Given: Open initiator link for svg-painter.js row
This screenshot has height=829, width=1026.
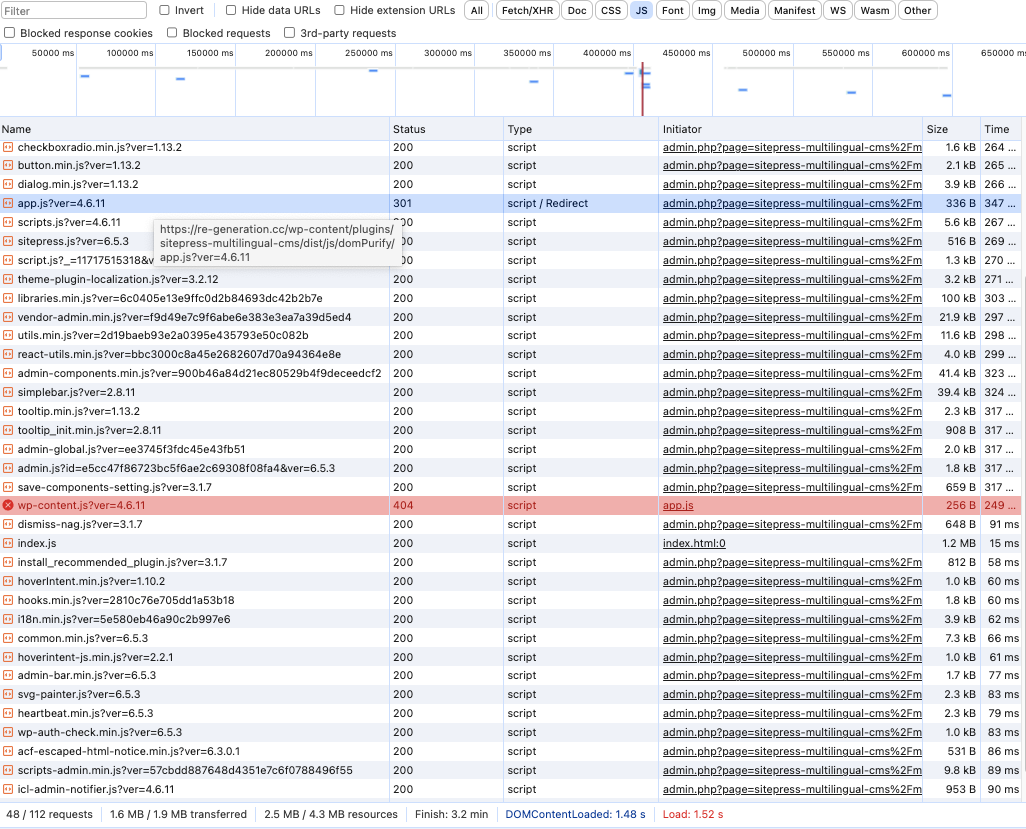Looking at the screenshot, I should tap(792, 694).
